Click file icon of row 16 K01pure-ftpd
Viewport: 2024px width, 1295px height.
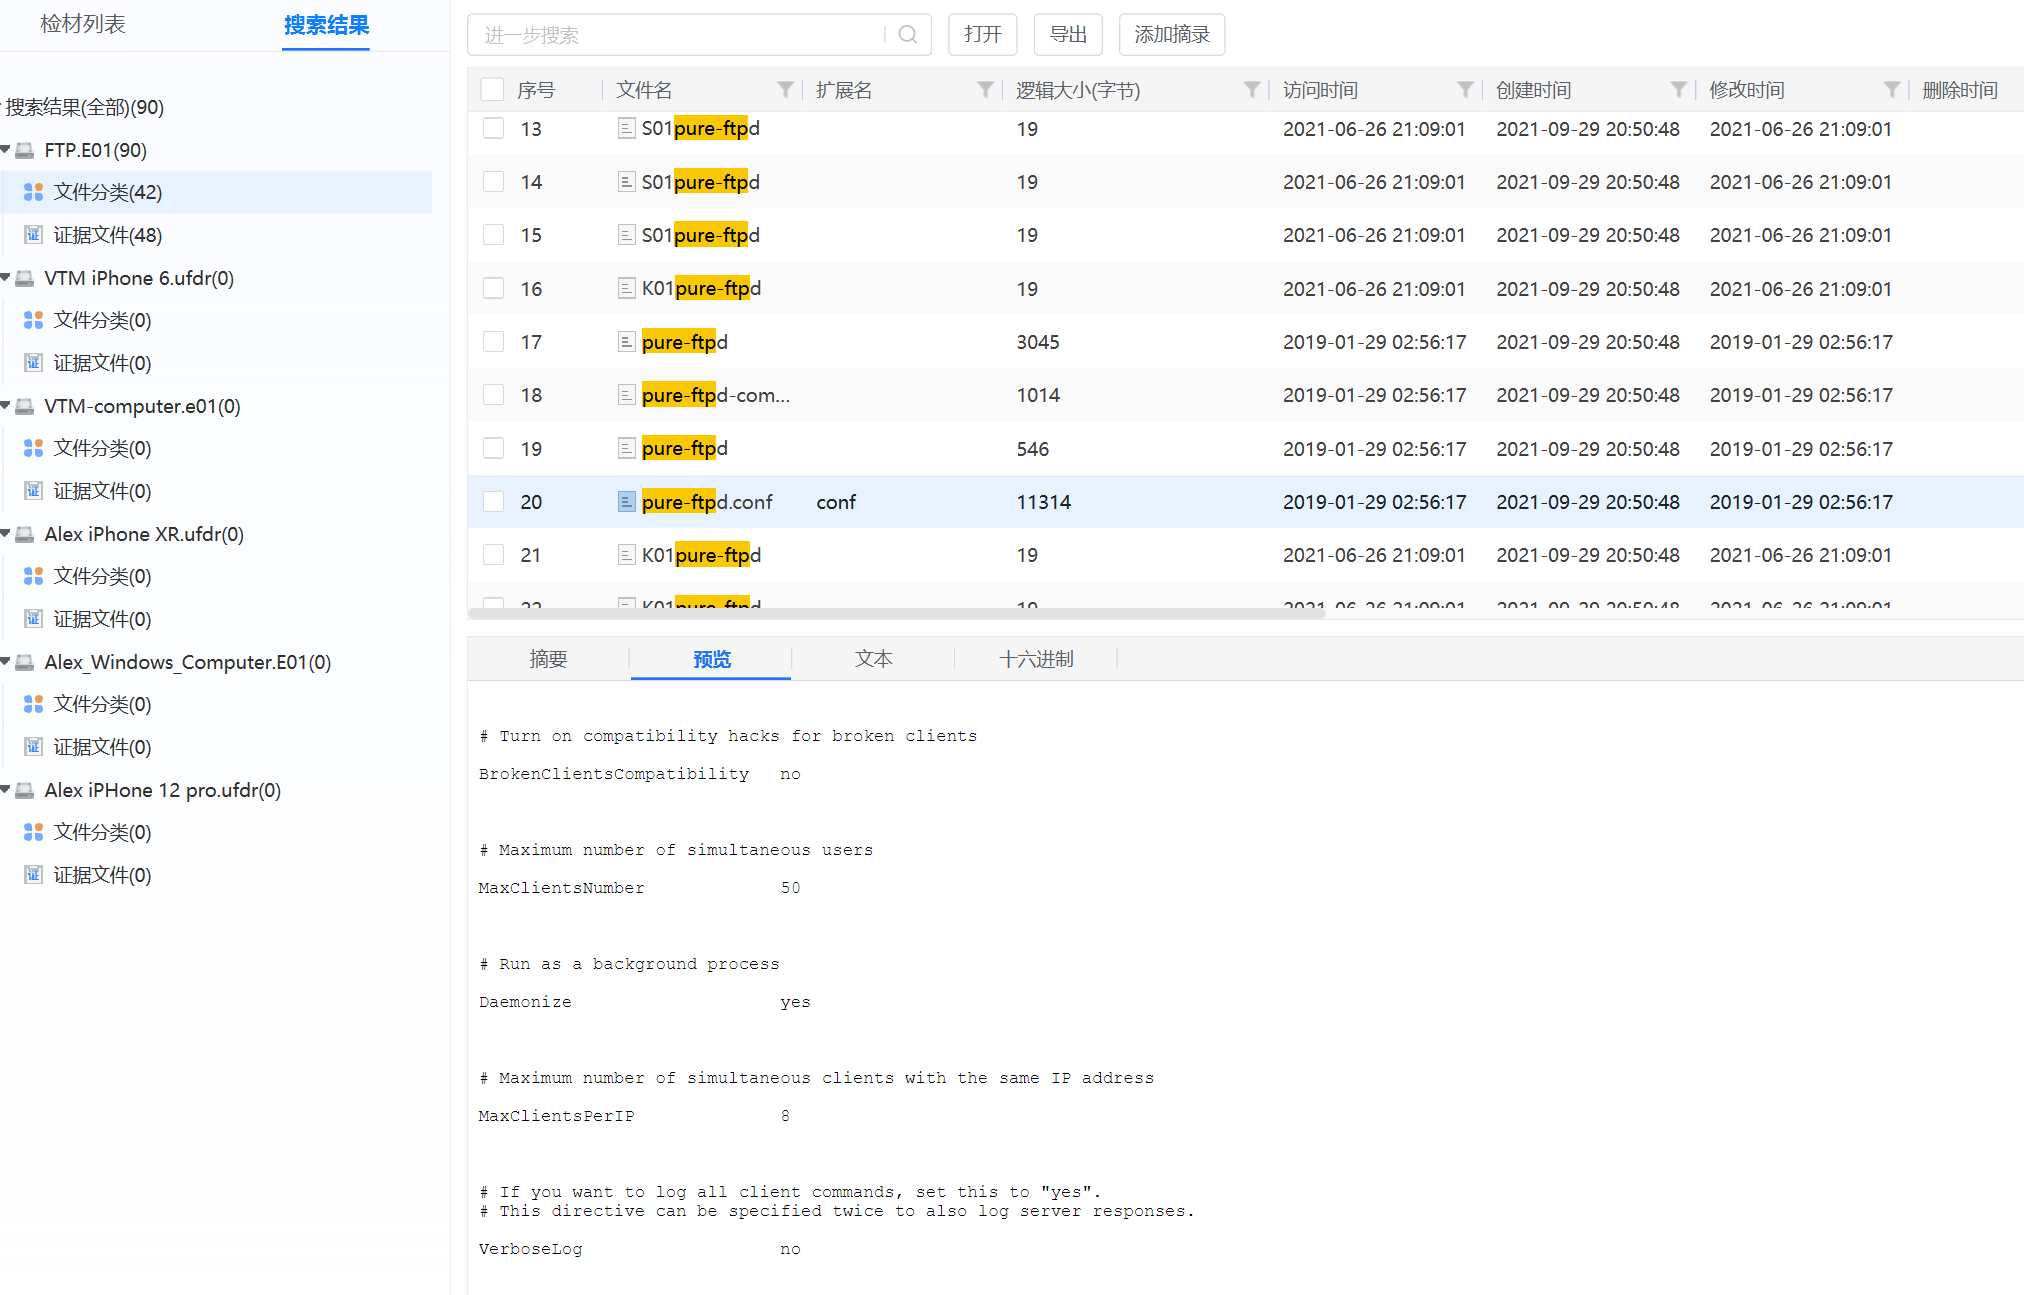pos(626,289)
